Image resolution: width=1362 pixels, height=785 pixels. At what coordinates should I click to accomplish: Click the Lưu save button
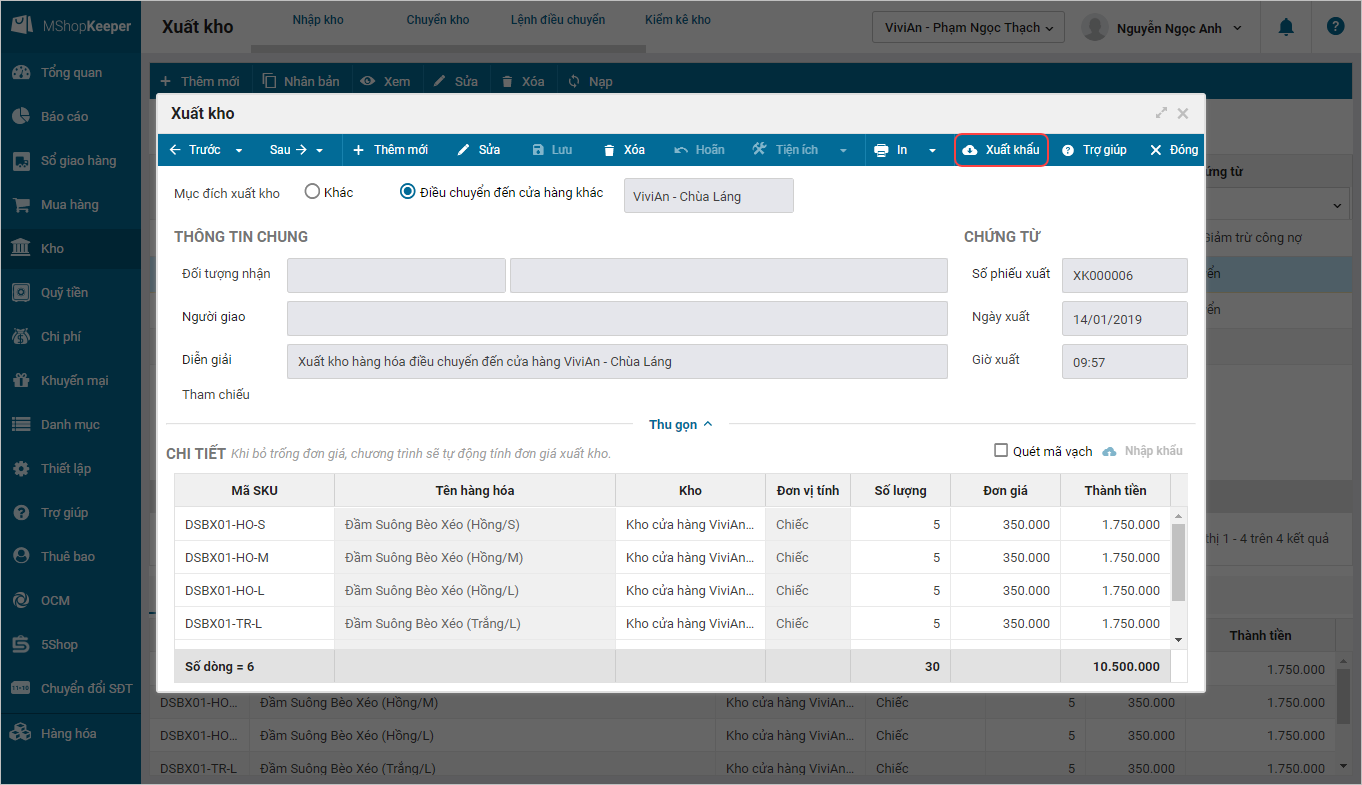tap(551, 150)
